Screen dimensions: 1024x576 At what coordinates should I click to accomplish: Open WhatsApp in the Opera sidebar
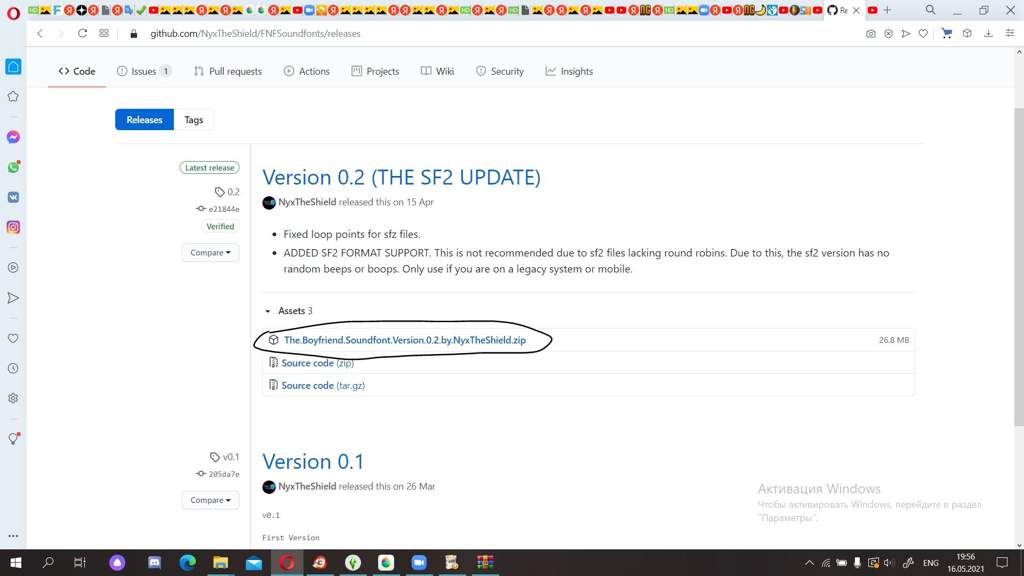click(x=13, y=167)
